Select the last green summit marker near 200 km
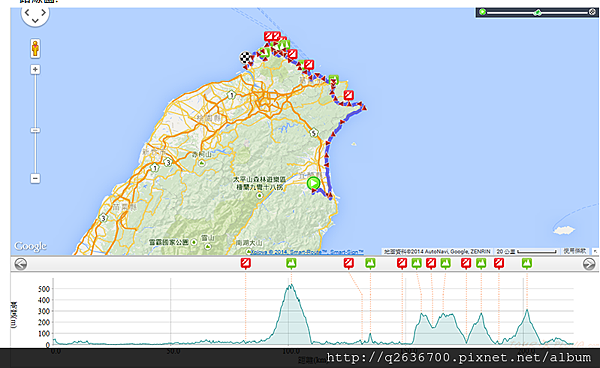The width and height of the screenshot is (600, 368). point(527,263)
